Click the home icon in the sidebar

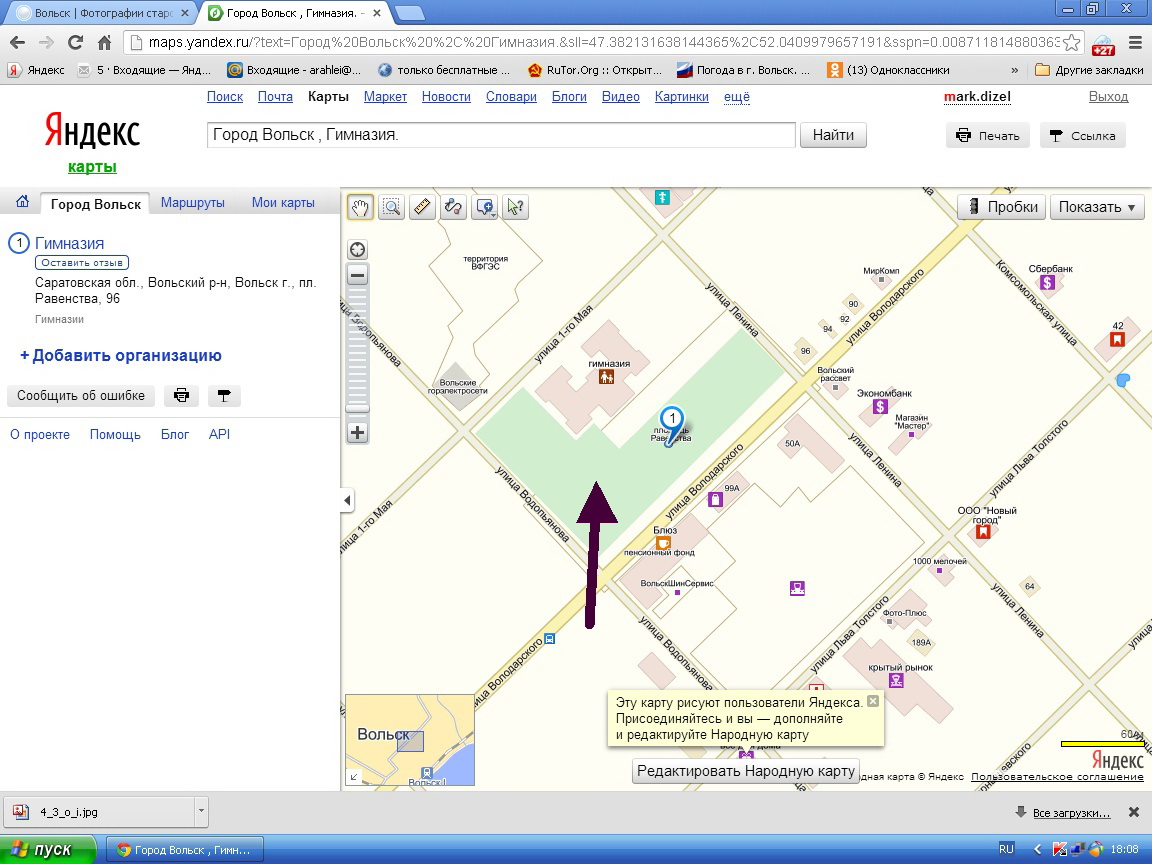click(x=22, y=202)
